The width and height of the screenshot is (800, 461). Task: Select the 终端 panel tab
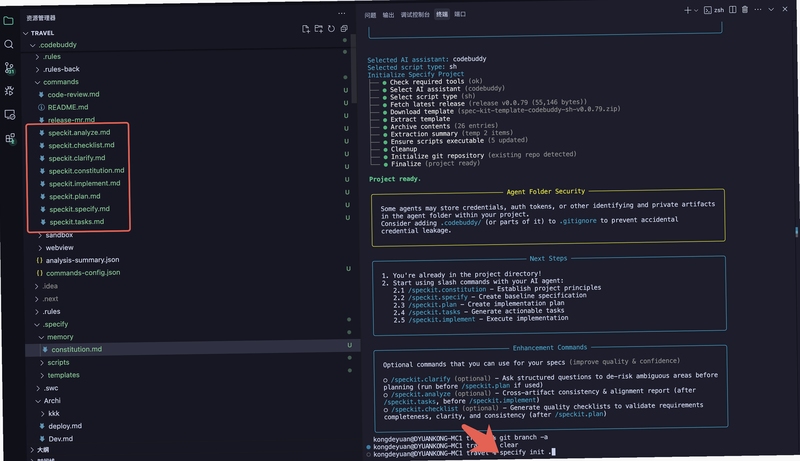442,14
